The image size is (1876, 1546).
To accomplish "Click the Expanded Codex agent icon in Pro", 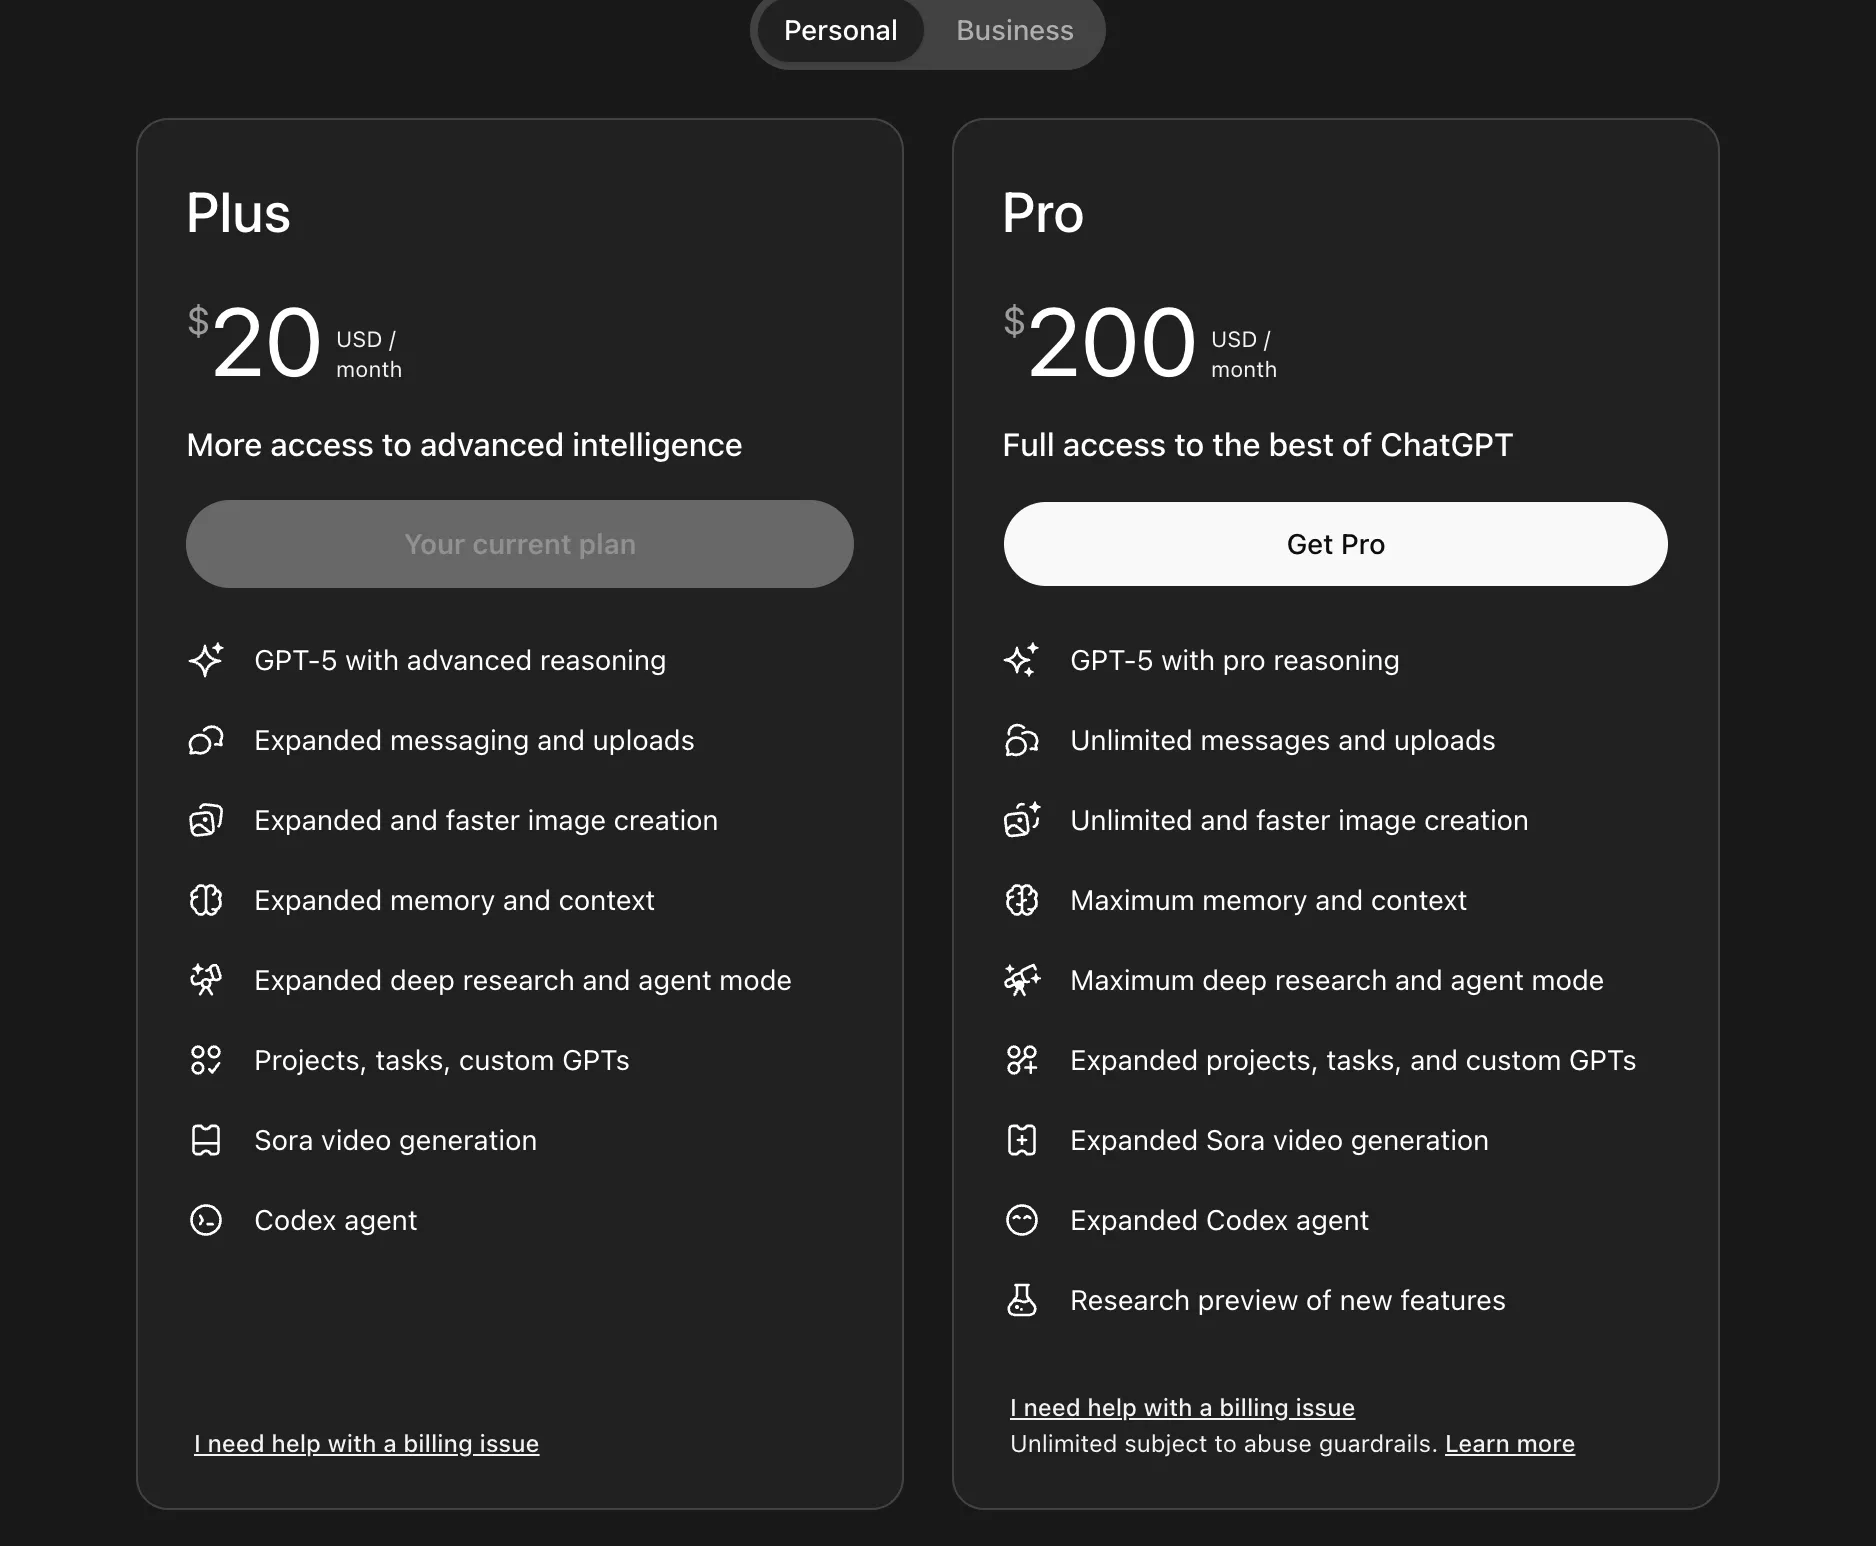I will pos(1022,1220).
